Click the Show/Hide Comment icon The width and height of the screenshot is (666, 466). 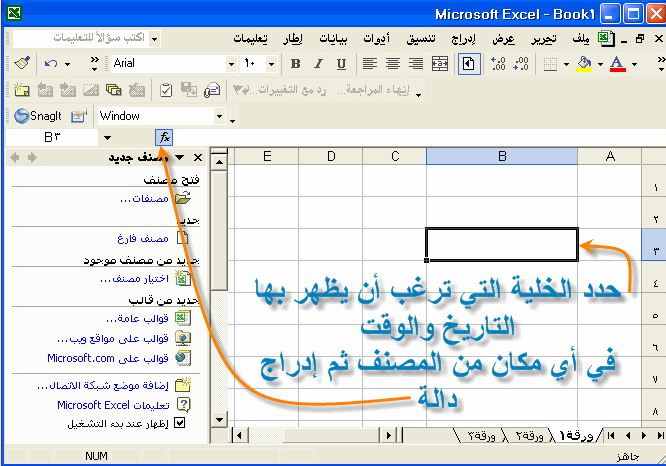click(x=90, y=90)
